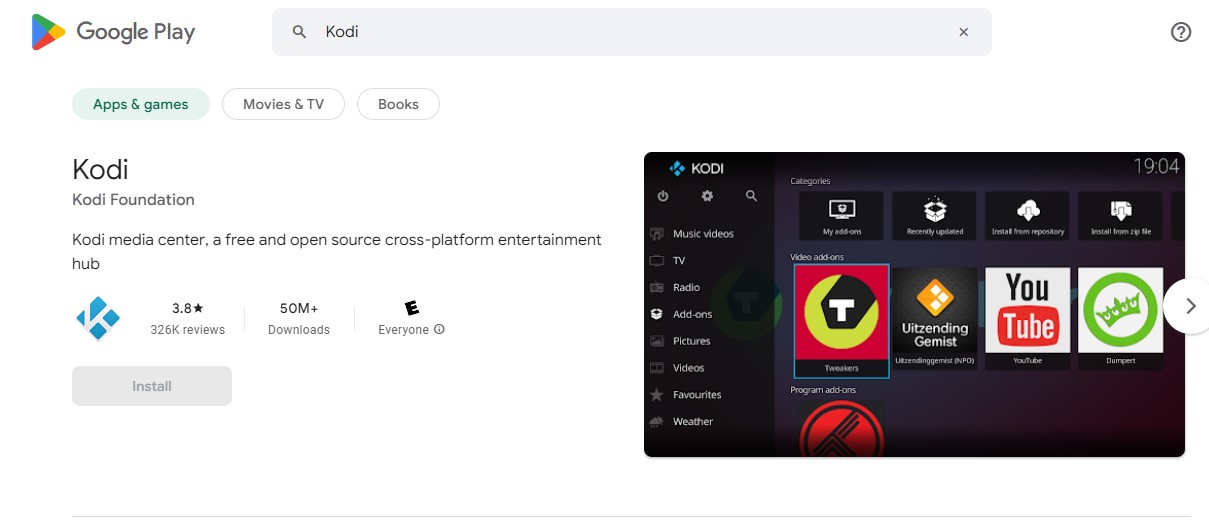Click the 326K reviews rating

187,319
